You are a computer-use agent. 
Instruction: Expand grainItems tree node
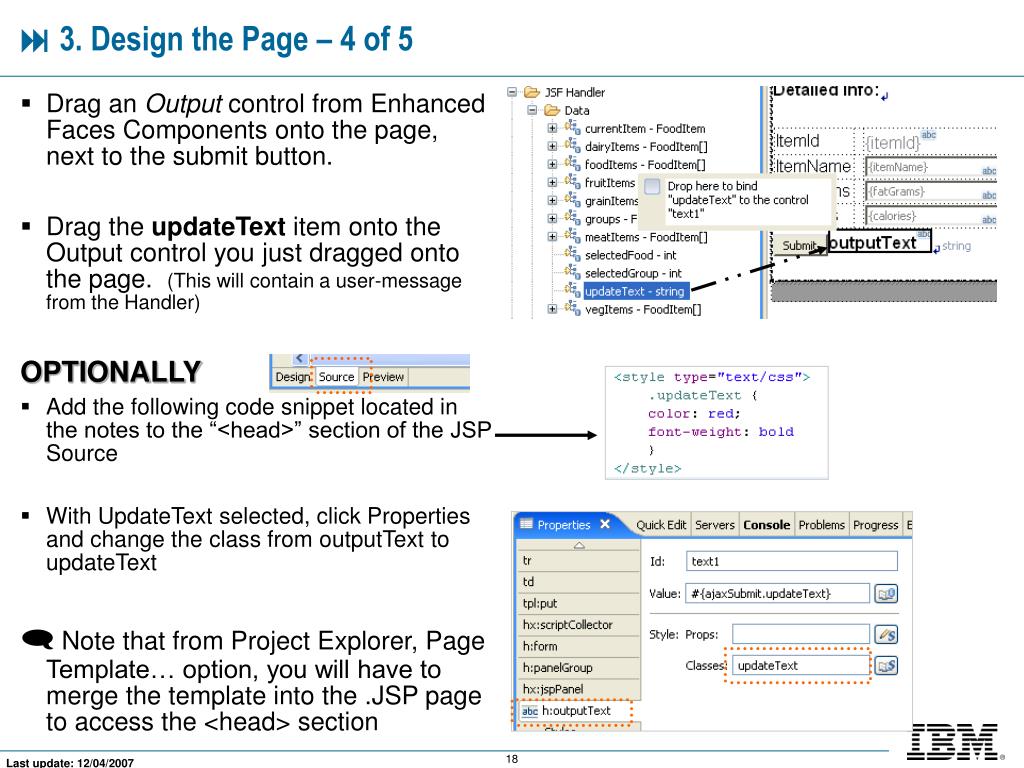coord(552,201)
